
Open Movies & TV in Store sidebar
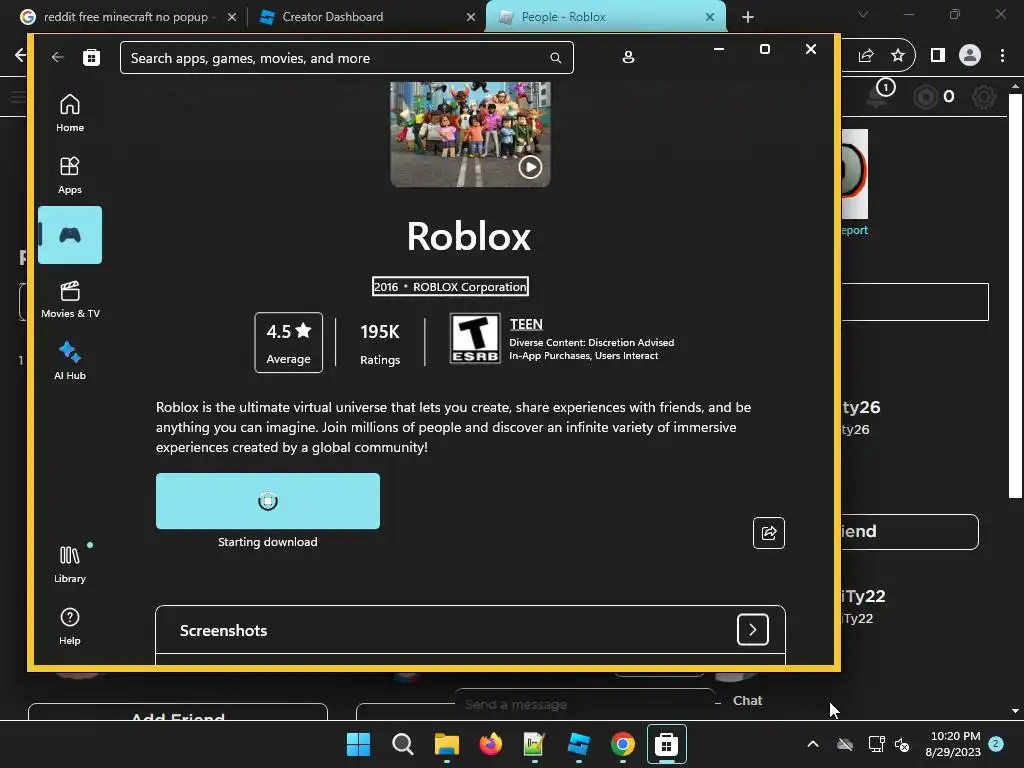pyautogui.click(x=70, y=299)
